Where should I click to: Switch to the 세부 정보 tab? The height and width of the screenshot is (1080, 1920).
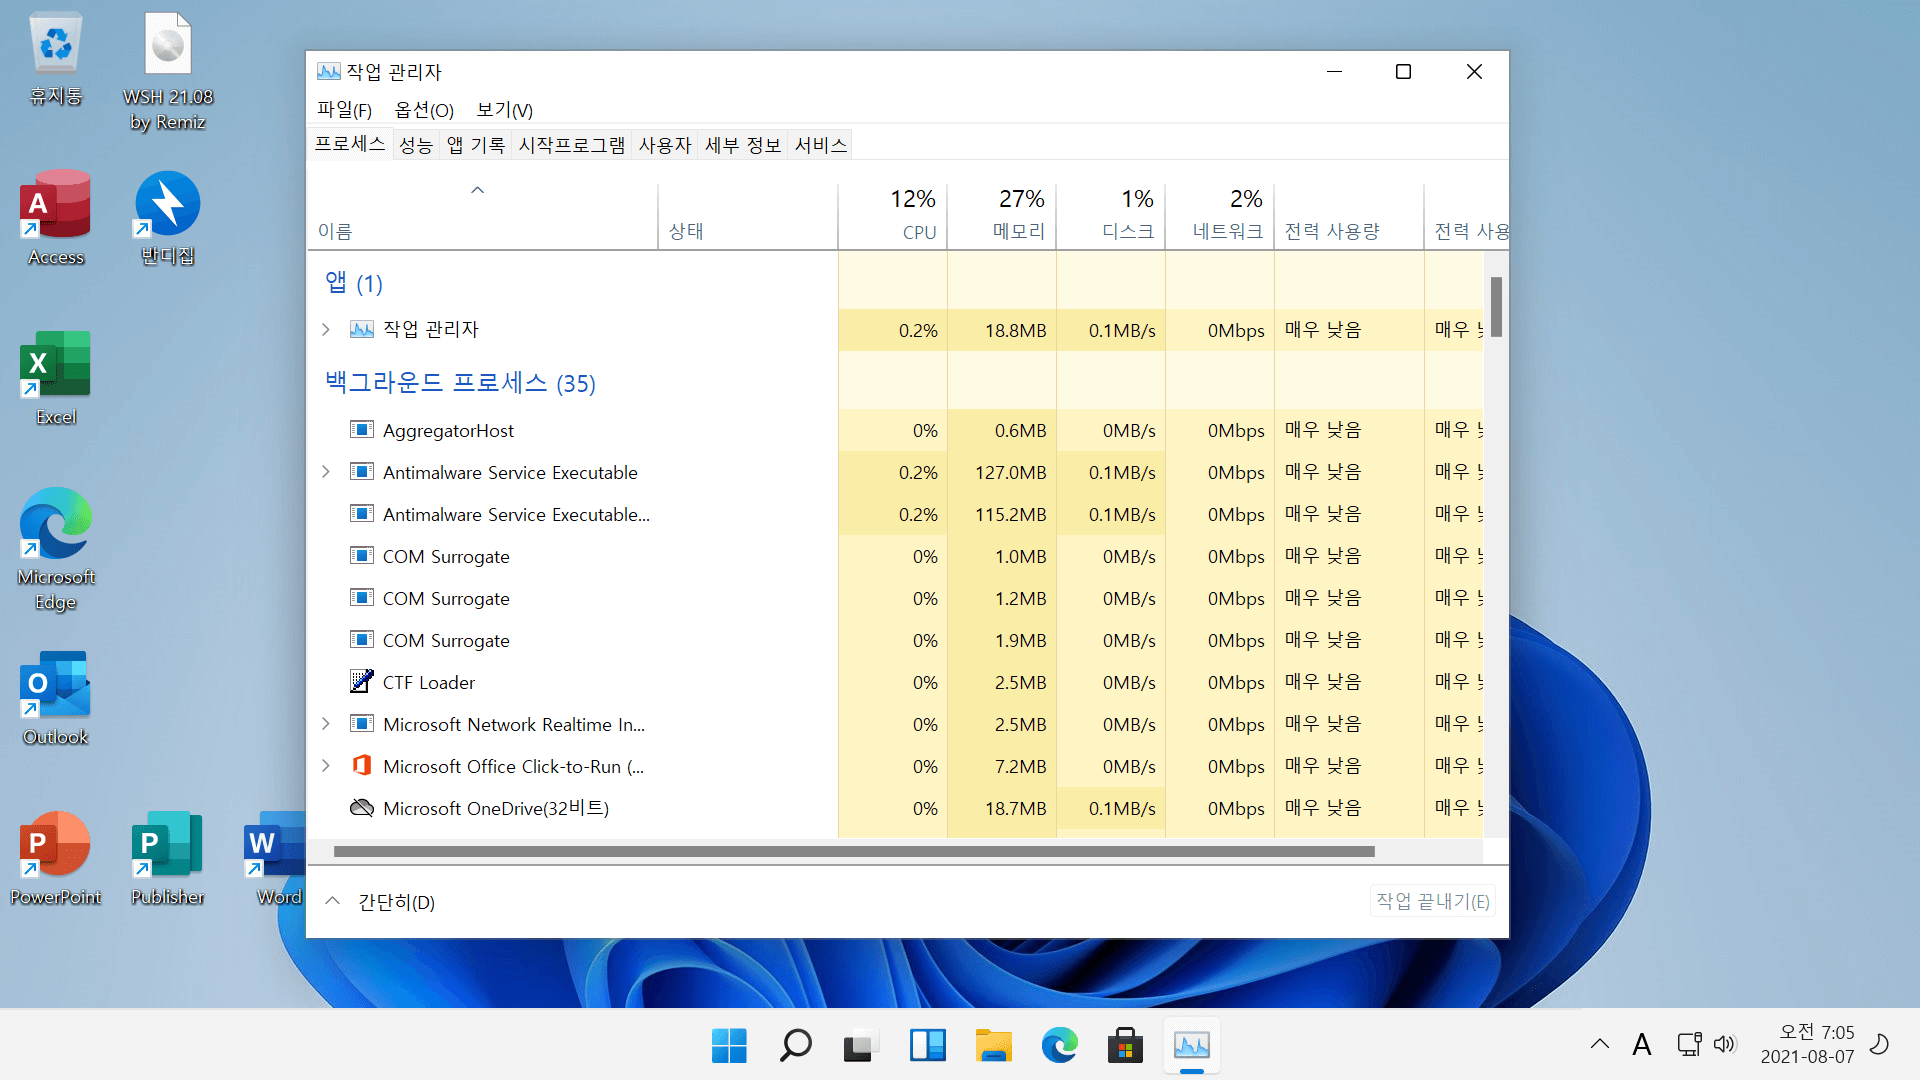point(743,146)
